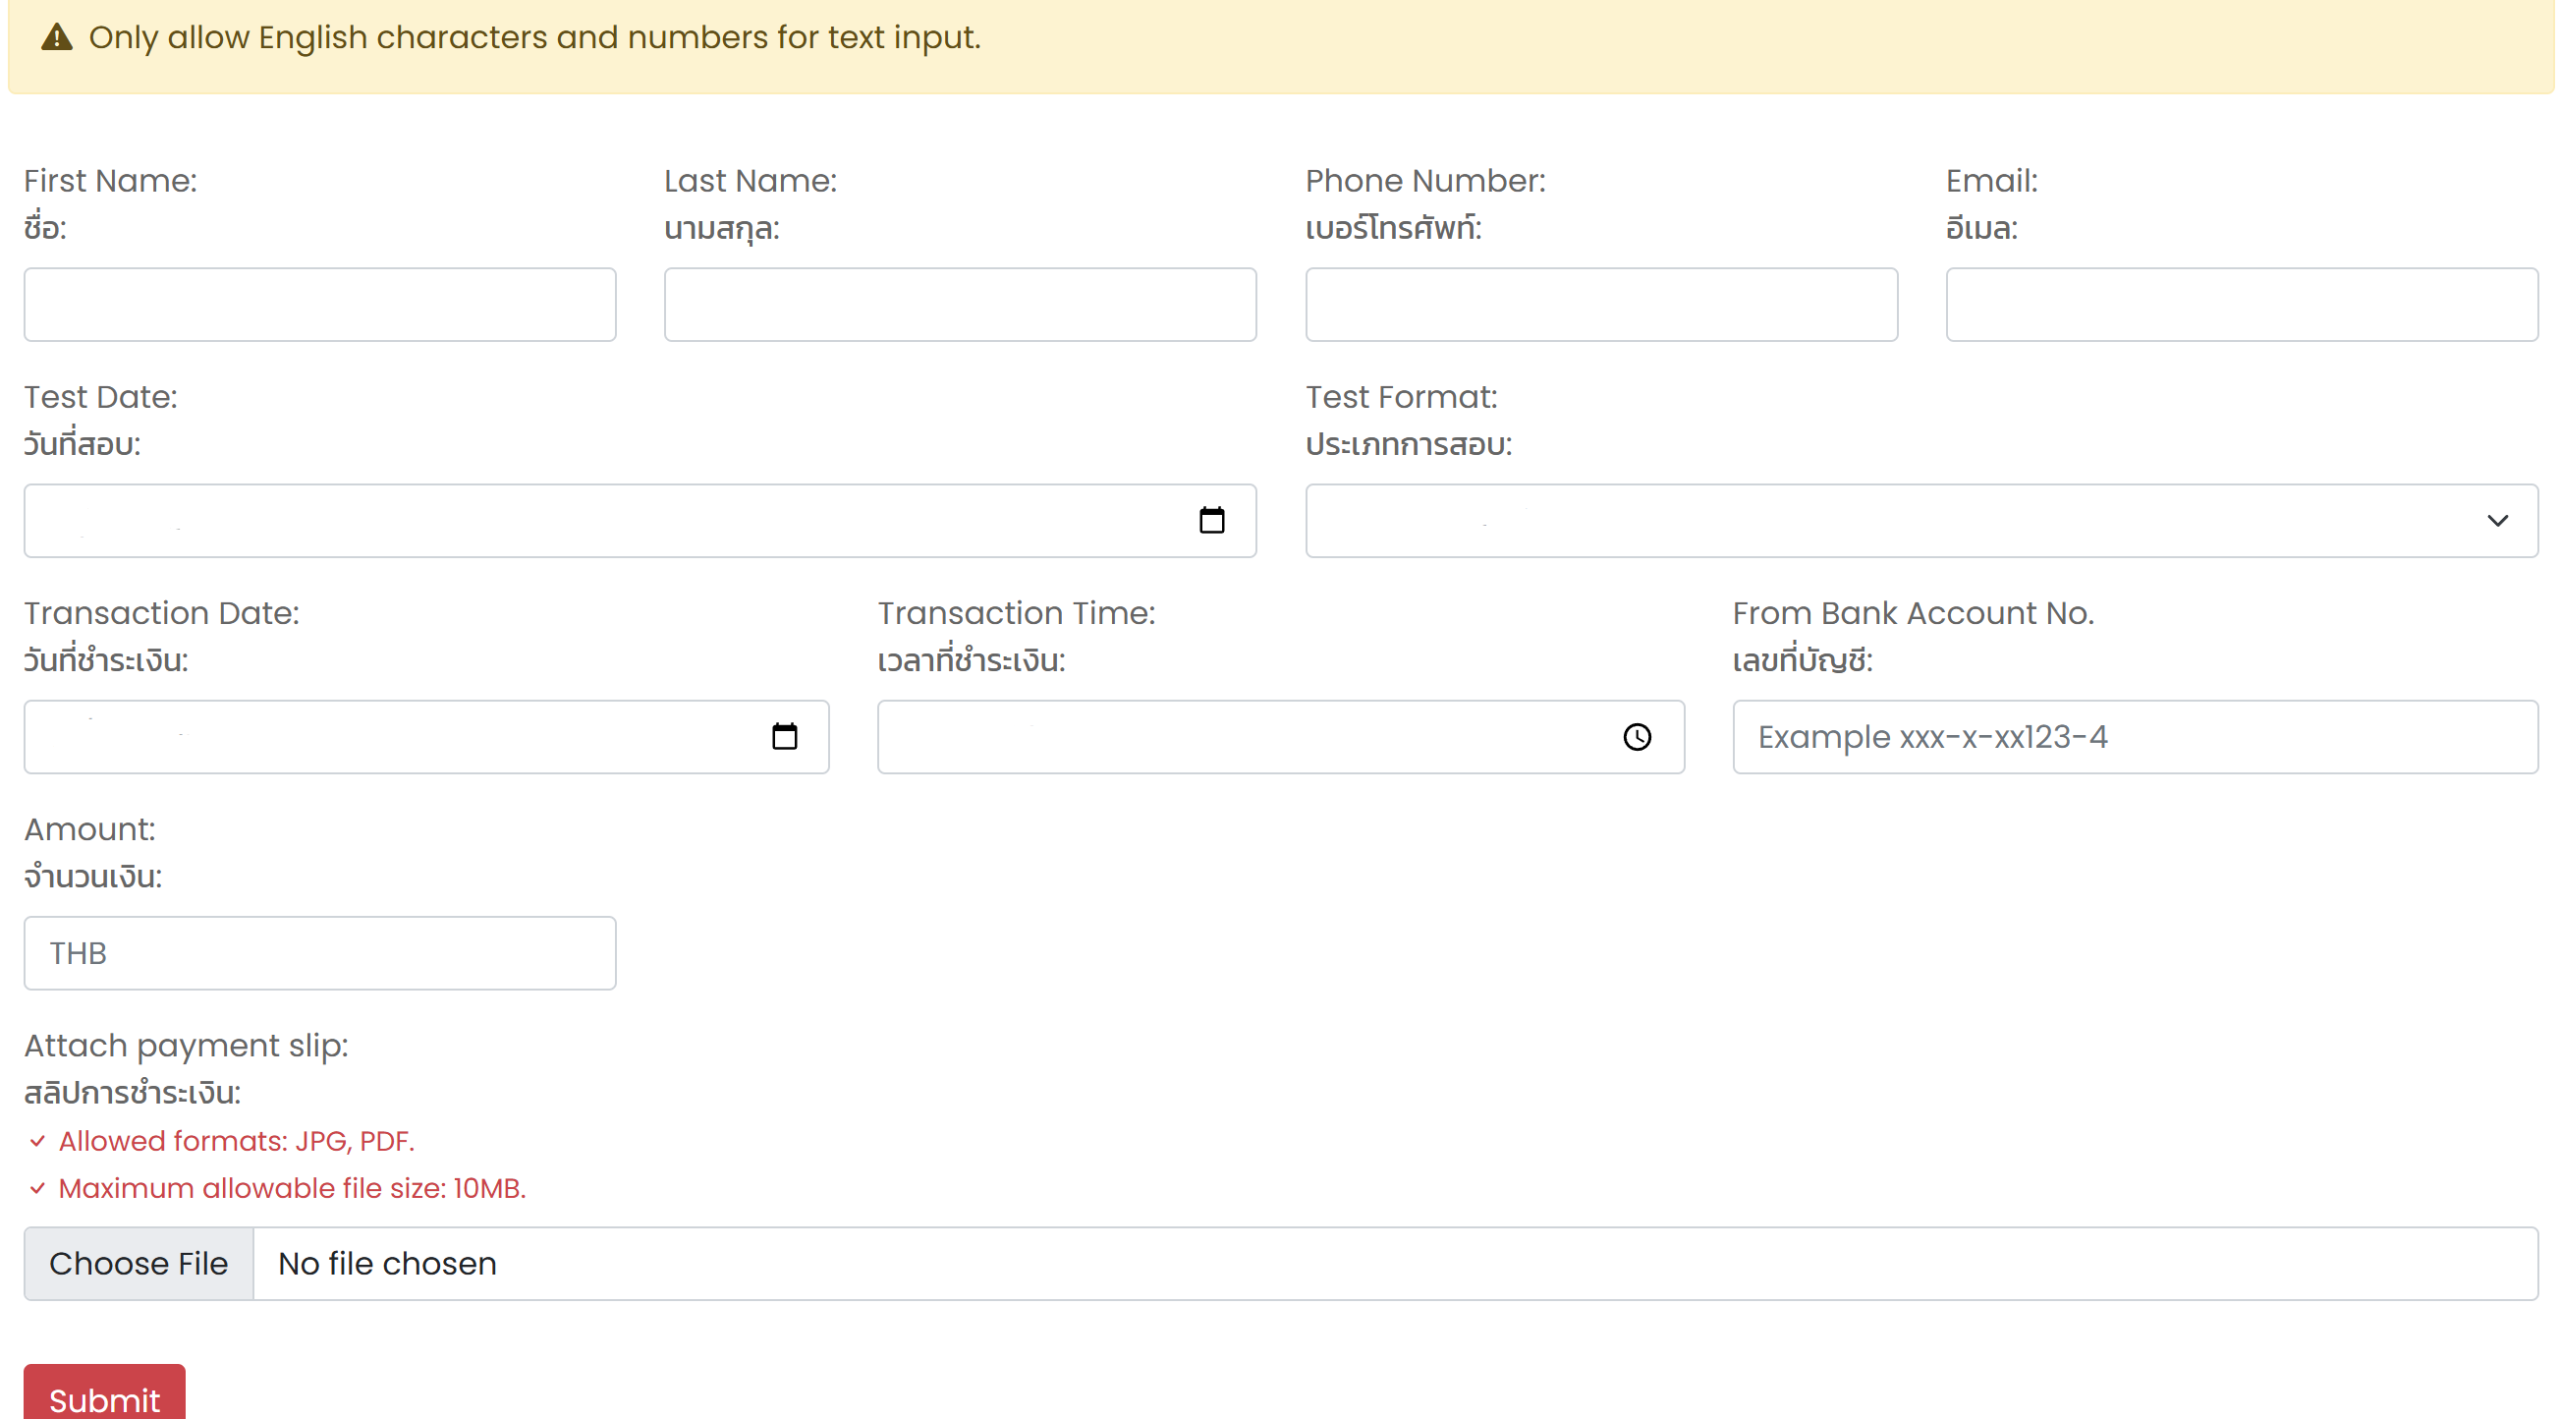Click the checkmark beside Maximum file size text

coord(37,1188)
